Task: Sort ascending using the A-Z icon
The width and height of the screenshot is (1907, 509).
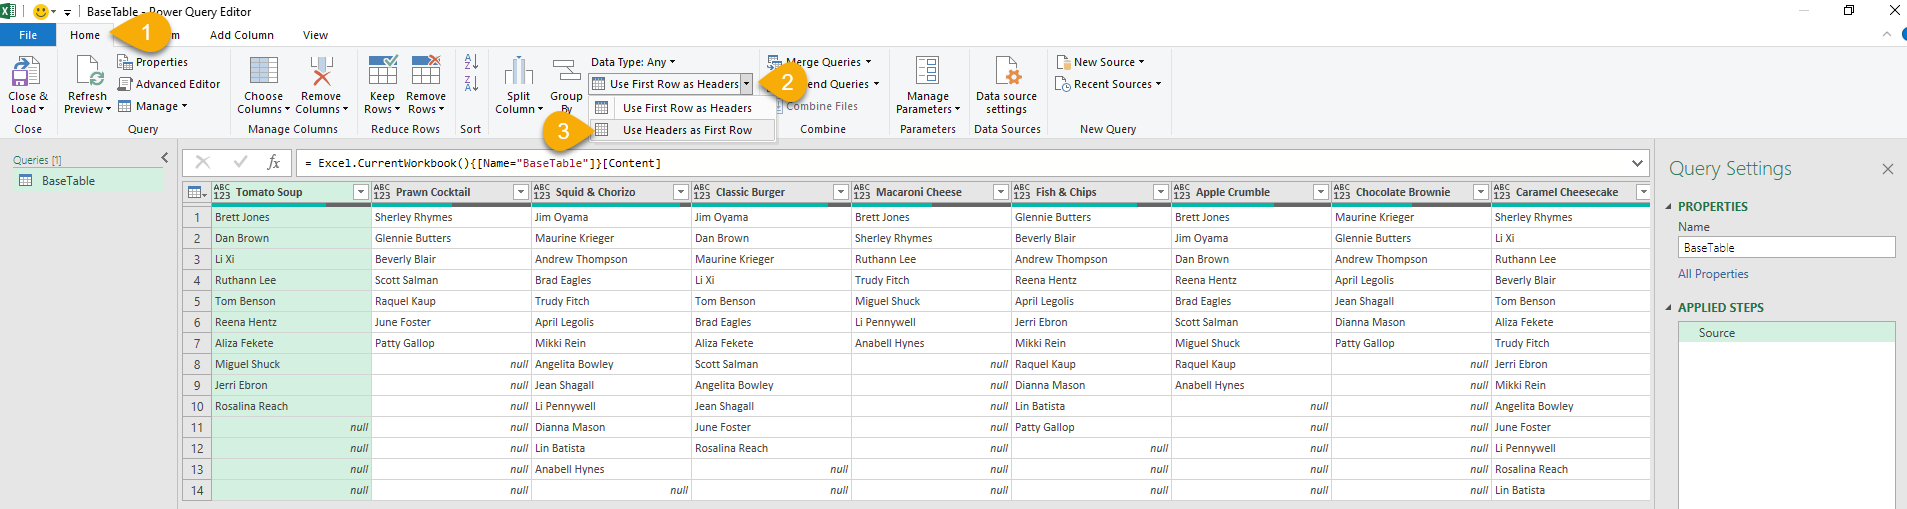Action: (471, 62)
